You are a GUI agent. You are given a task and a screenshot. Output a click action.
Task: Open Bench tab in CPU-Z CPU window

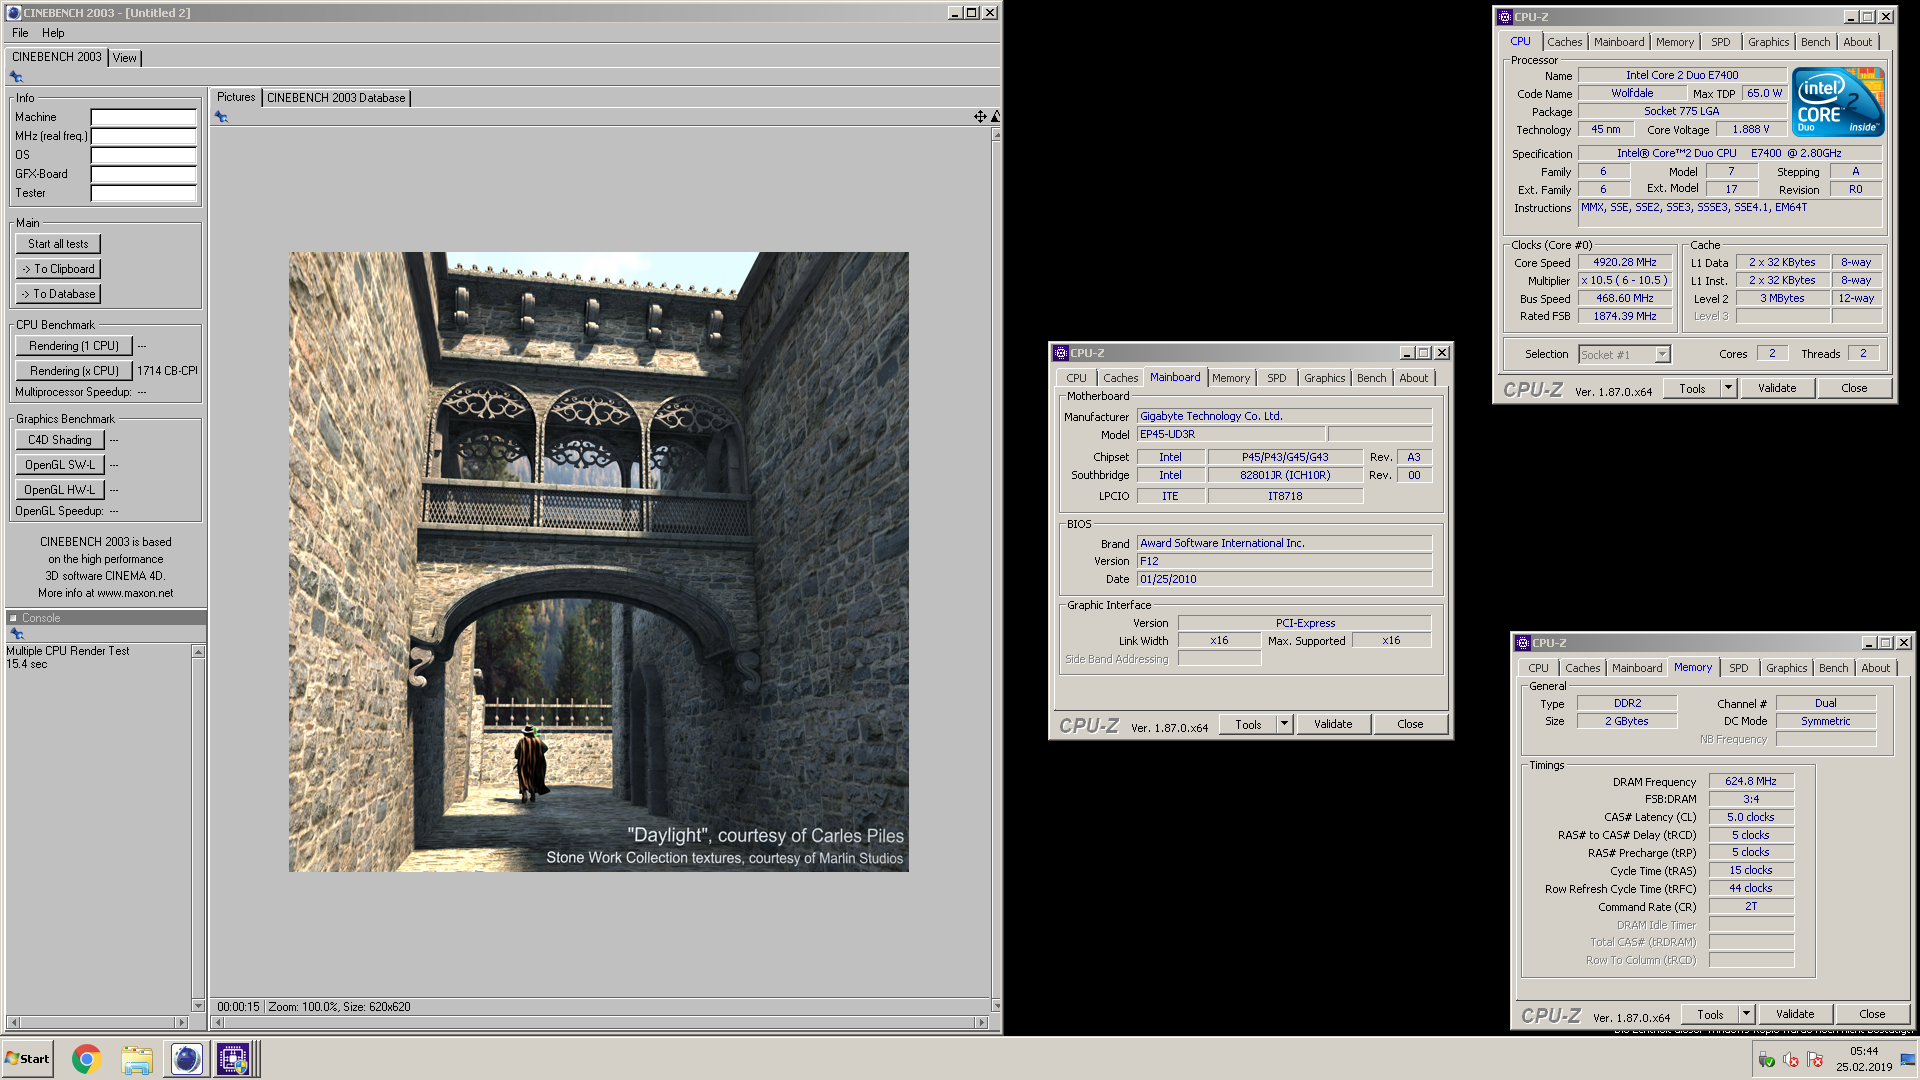click(1816, 42)
